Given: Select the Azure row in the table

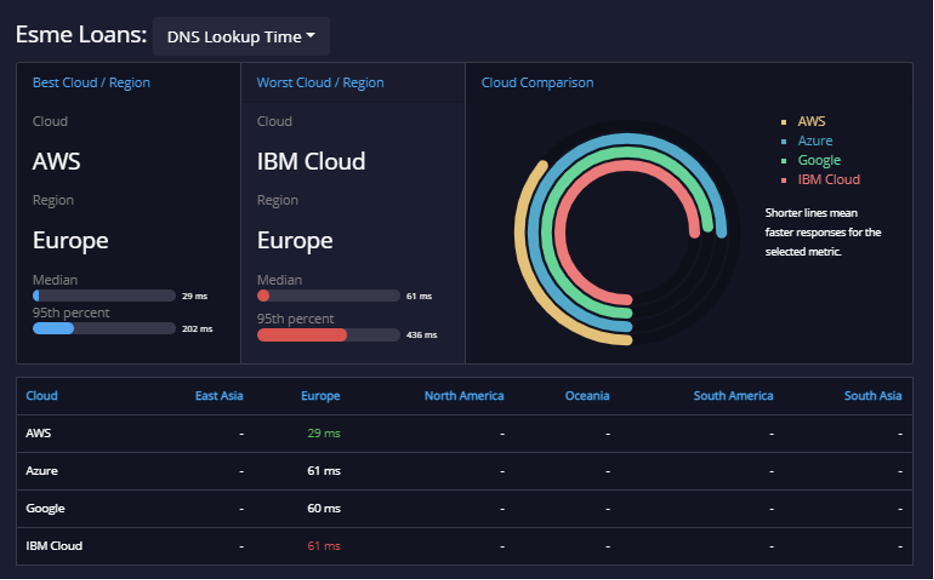Looking at the screenshot, I should tap(465, 471).
